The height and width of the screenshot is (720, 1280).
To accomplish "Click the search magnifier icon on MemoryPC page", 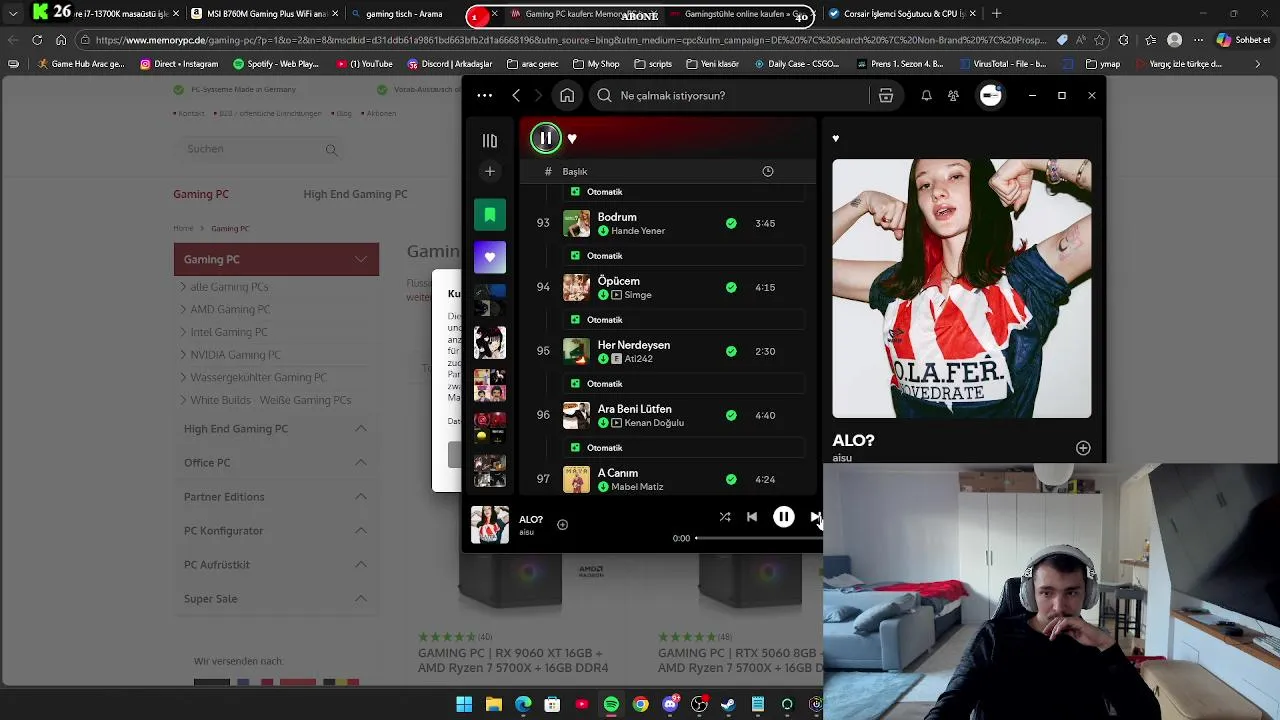I will pos(331,150).
